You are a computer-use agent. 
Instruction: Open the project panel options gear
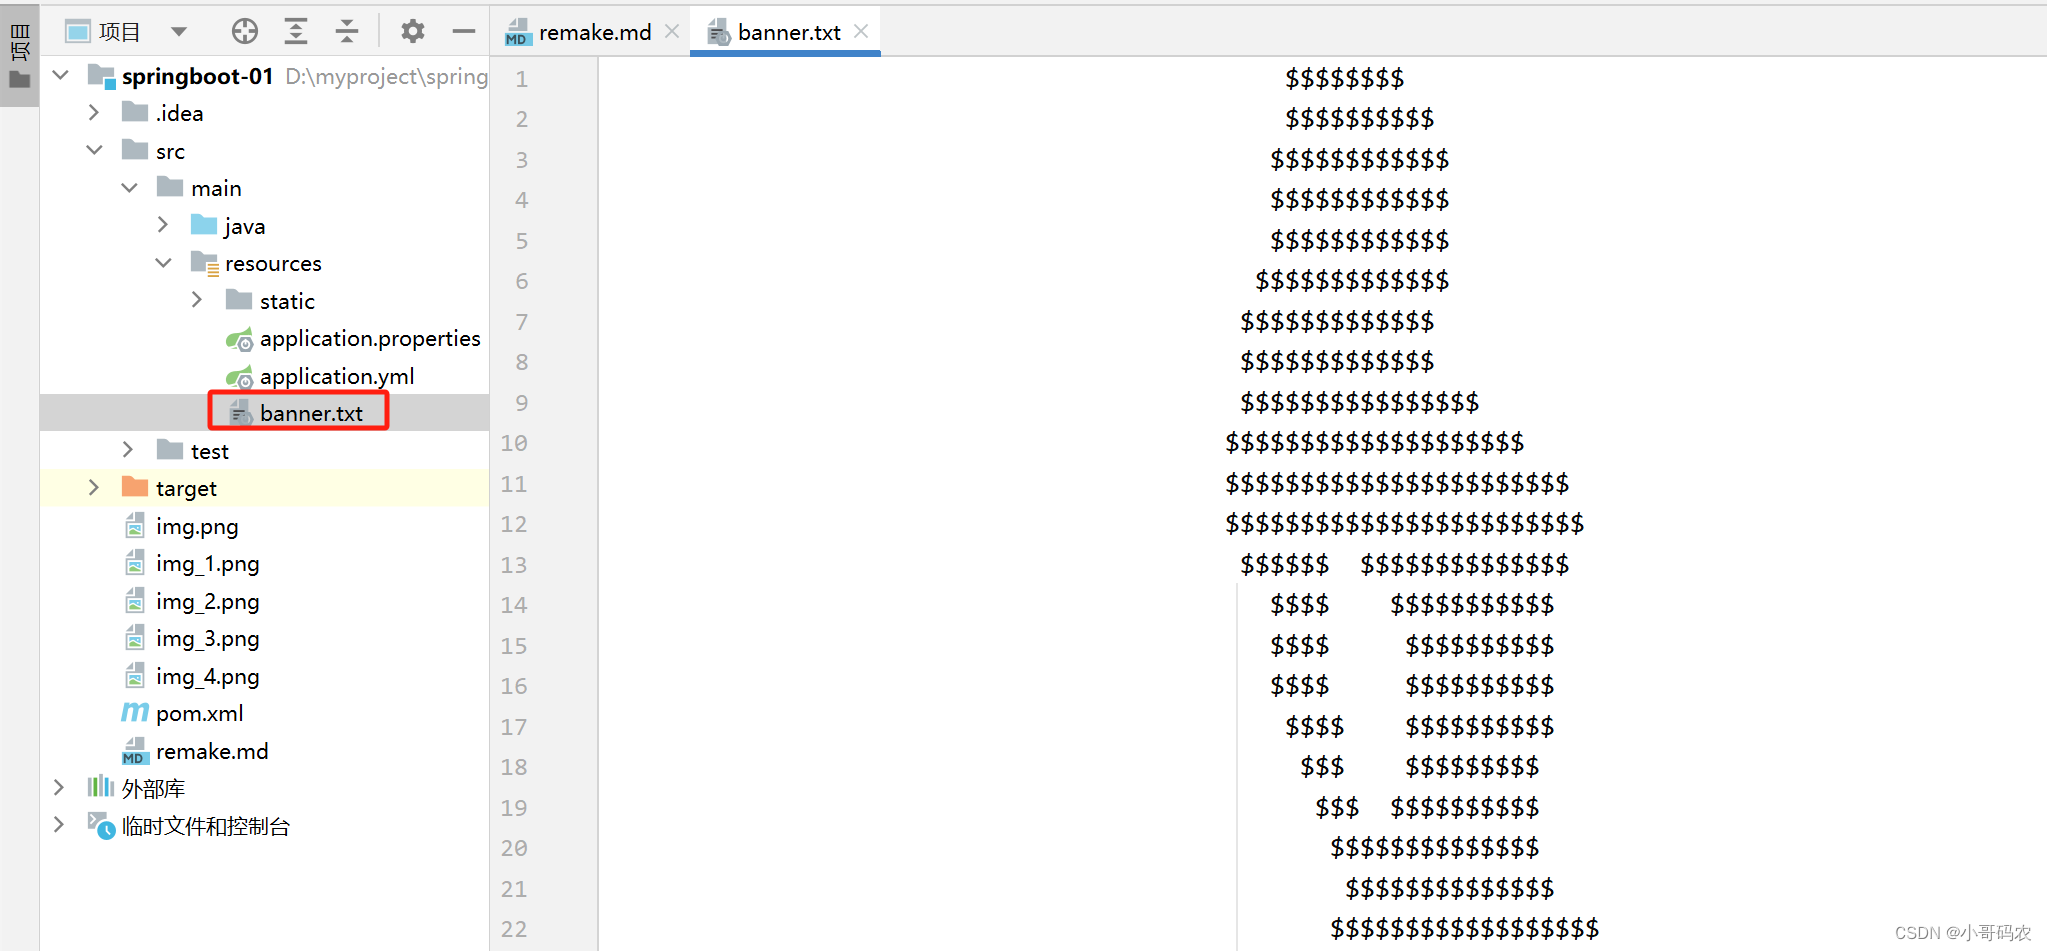tap(413, 31)
